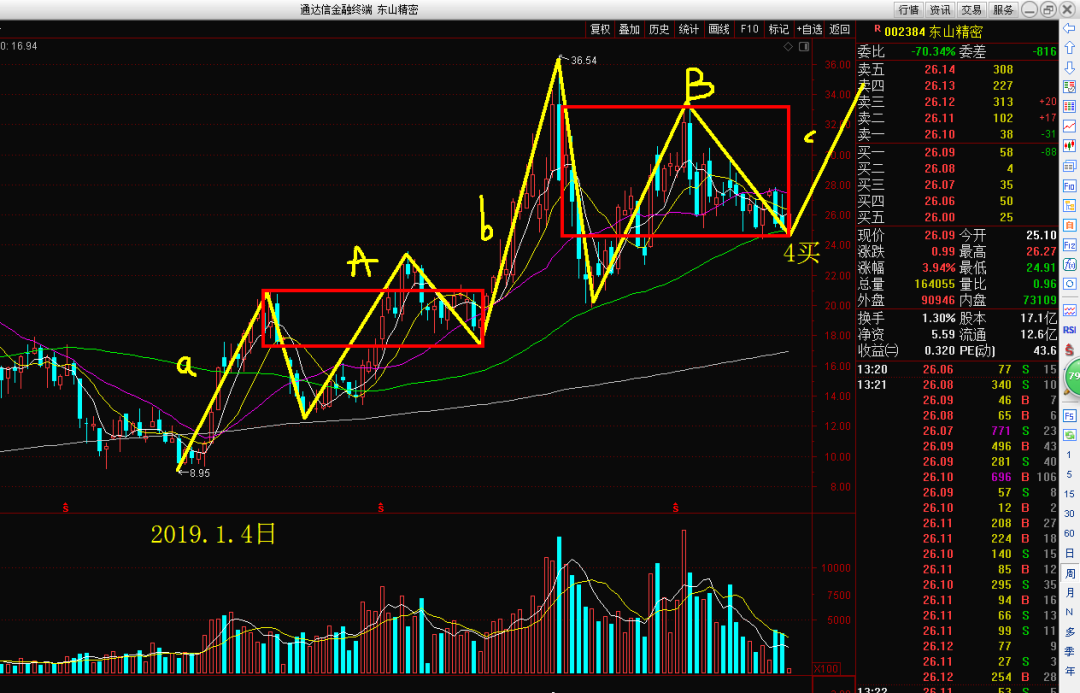Click the circle tool icon in sidebar
Screen dimensions: 1080x693
click(x=1070, y=284)
